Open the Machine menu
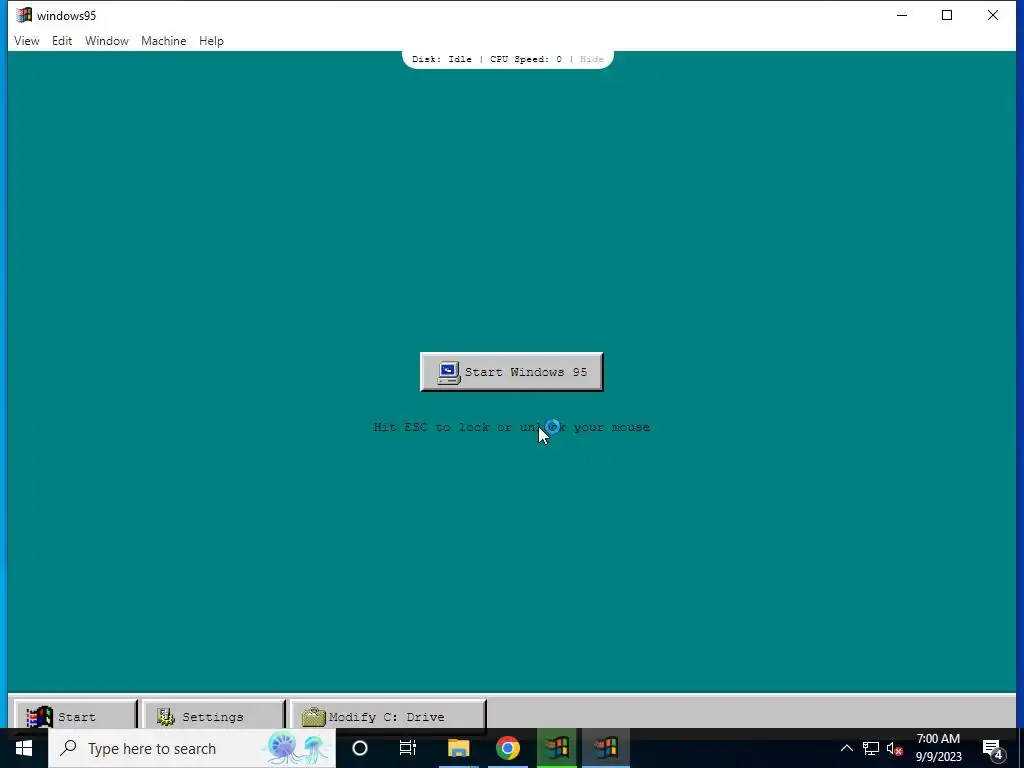 point(163,40)
